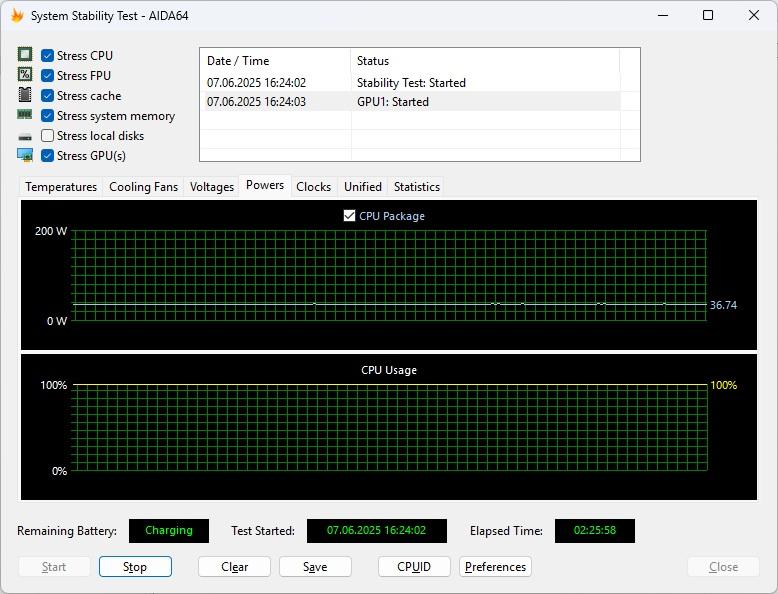
Task: Click the GPU monitor icon
Action: point(25,155)
